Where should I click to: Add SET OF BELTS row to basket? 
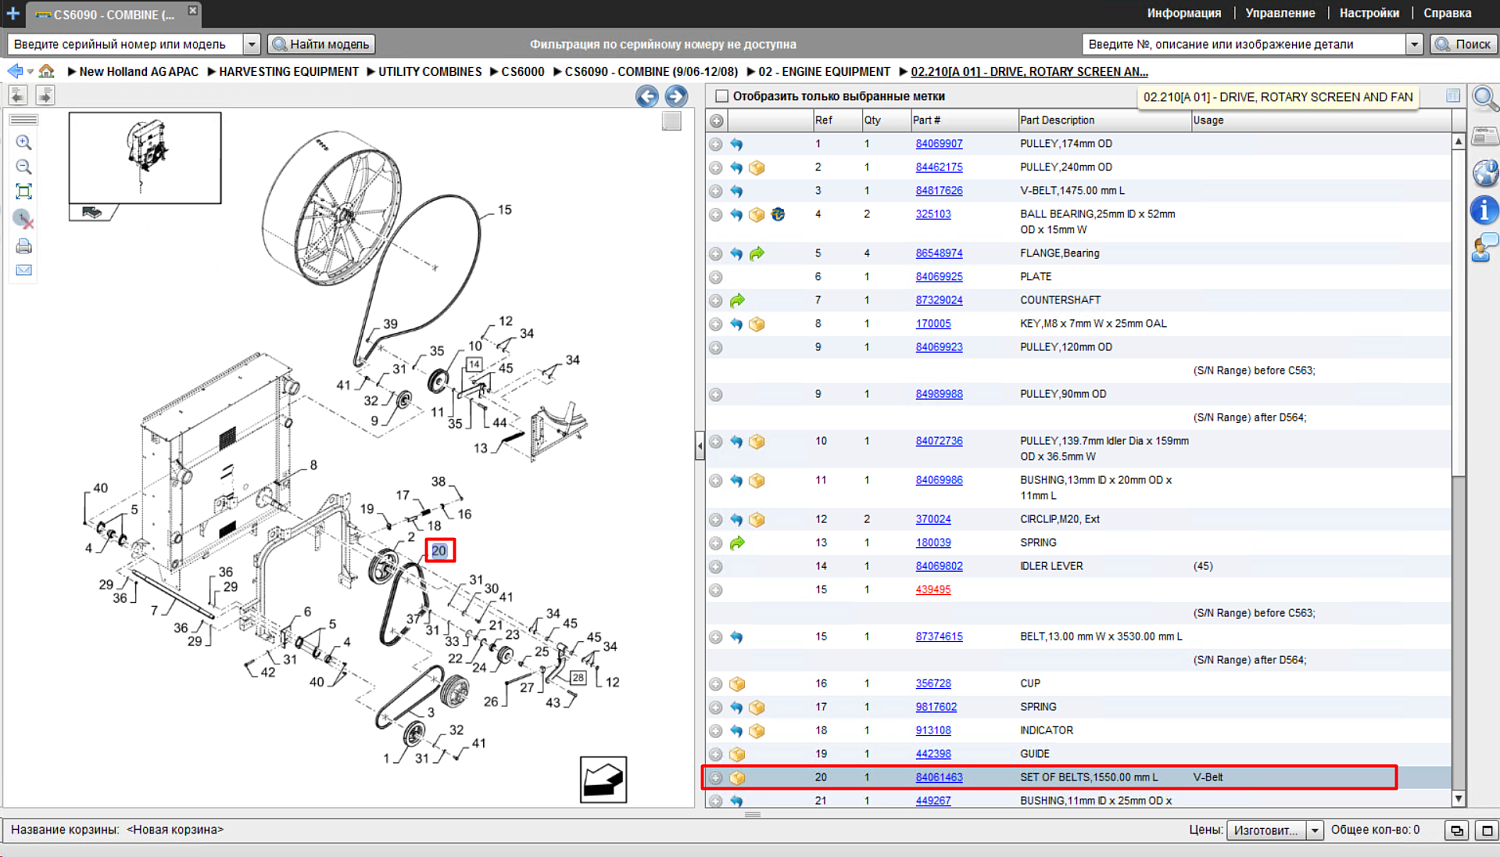(x=716, y=778)
